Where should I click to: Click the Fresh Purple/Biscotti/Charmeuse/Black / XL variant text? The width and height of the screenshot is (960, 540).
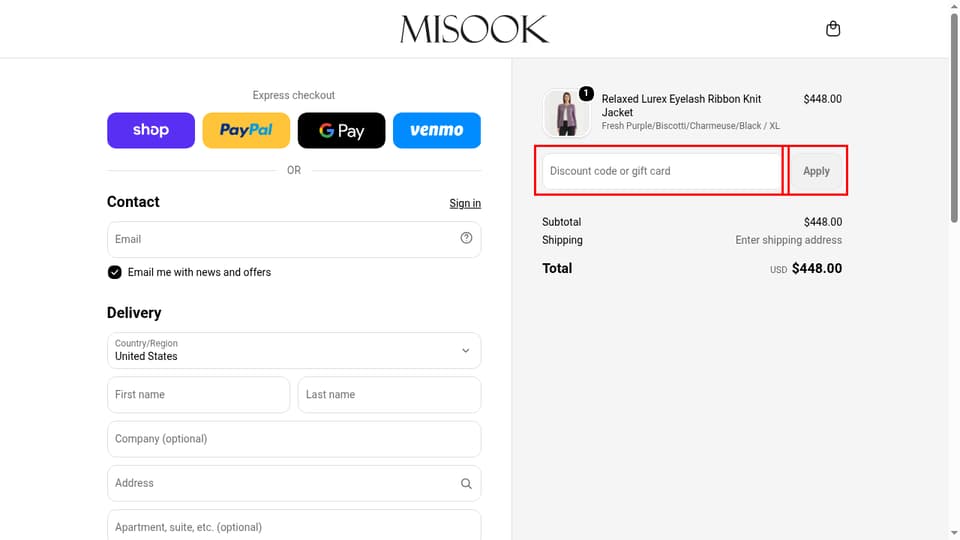(x=691, y=126)
